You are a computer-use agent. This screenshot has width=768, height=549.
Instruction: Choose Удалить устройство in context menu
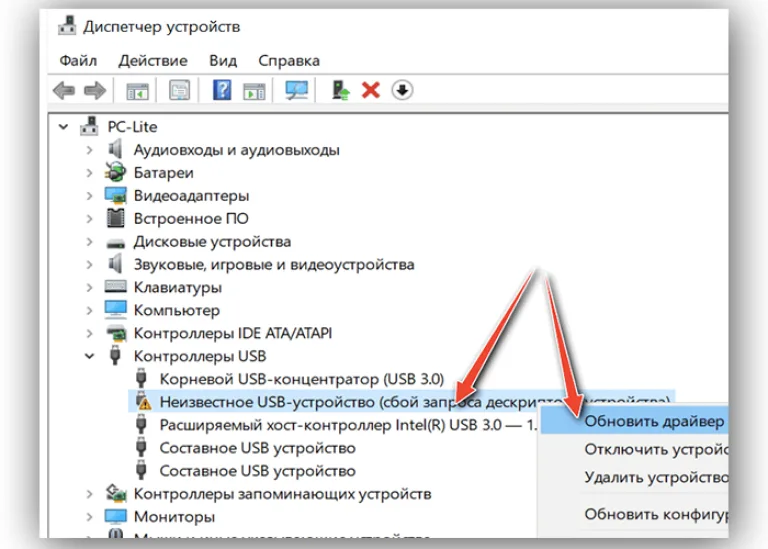[x=633, y=477]
